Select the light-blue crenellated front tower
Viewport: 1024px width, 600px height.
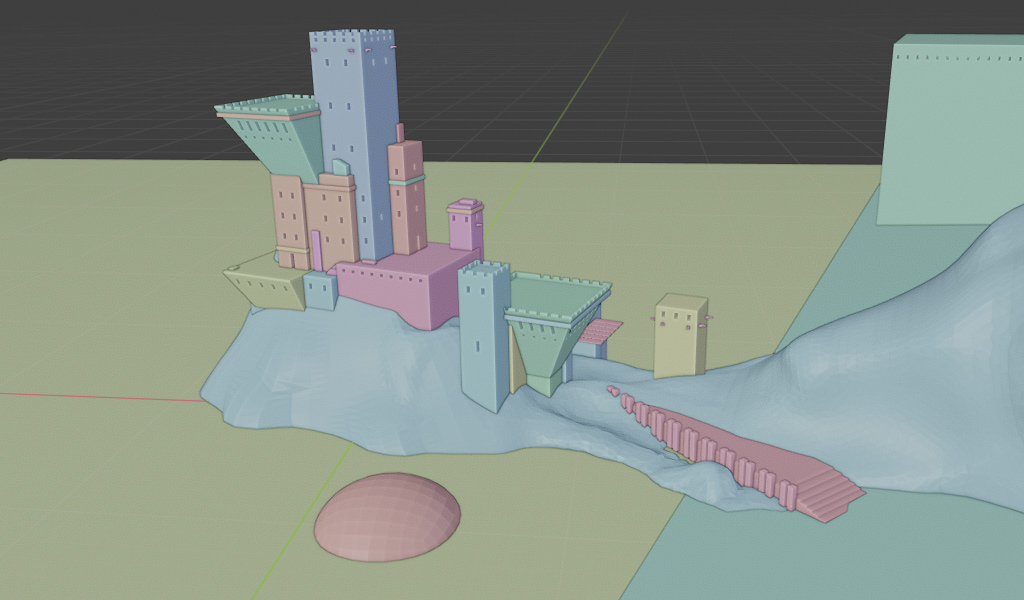click(484, 336)
